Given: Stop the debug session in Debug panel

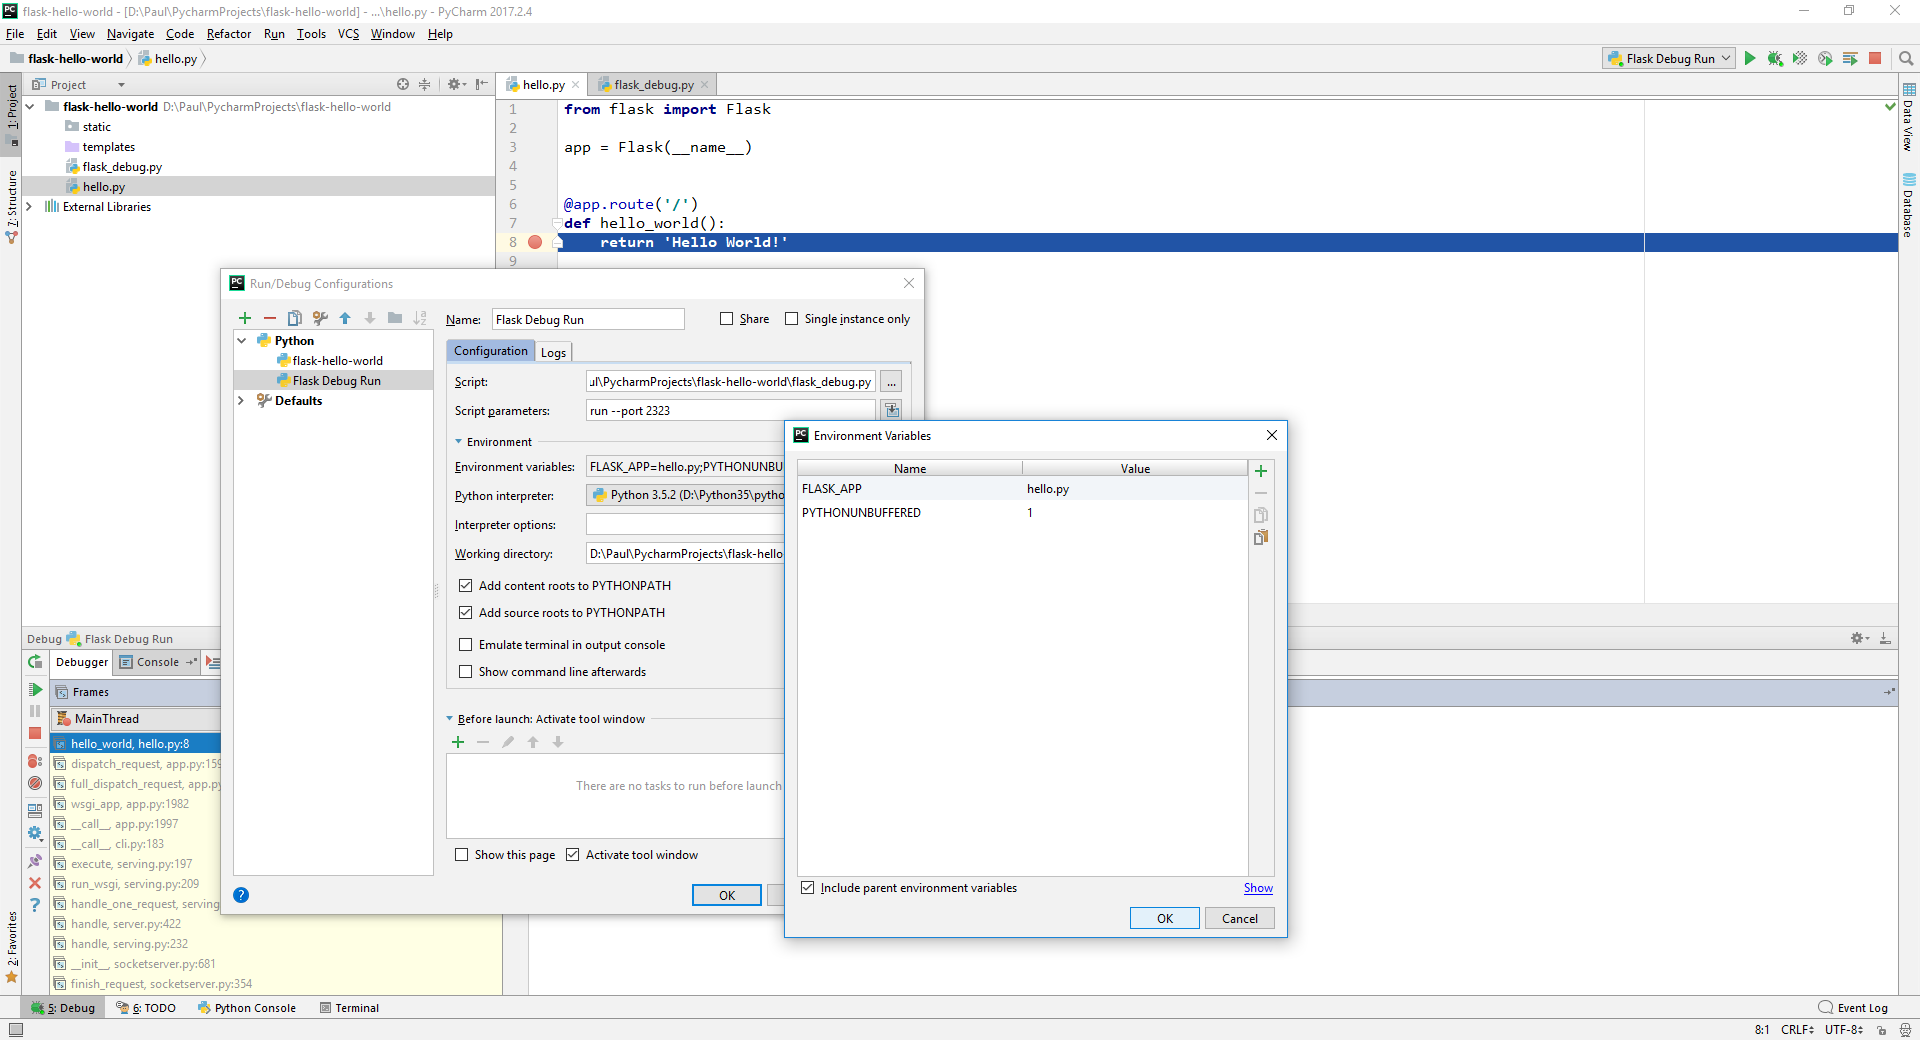Looking at the screenshot, I should [35, 733].
